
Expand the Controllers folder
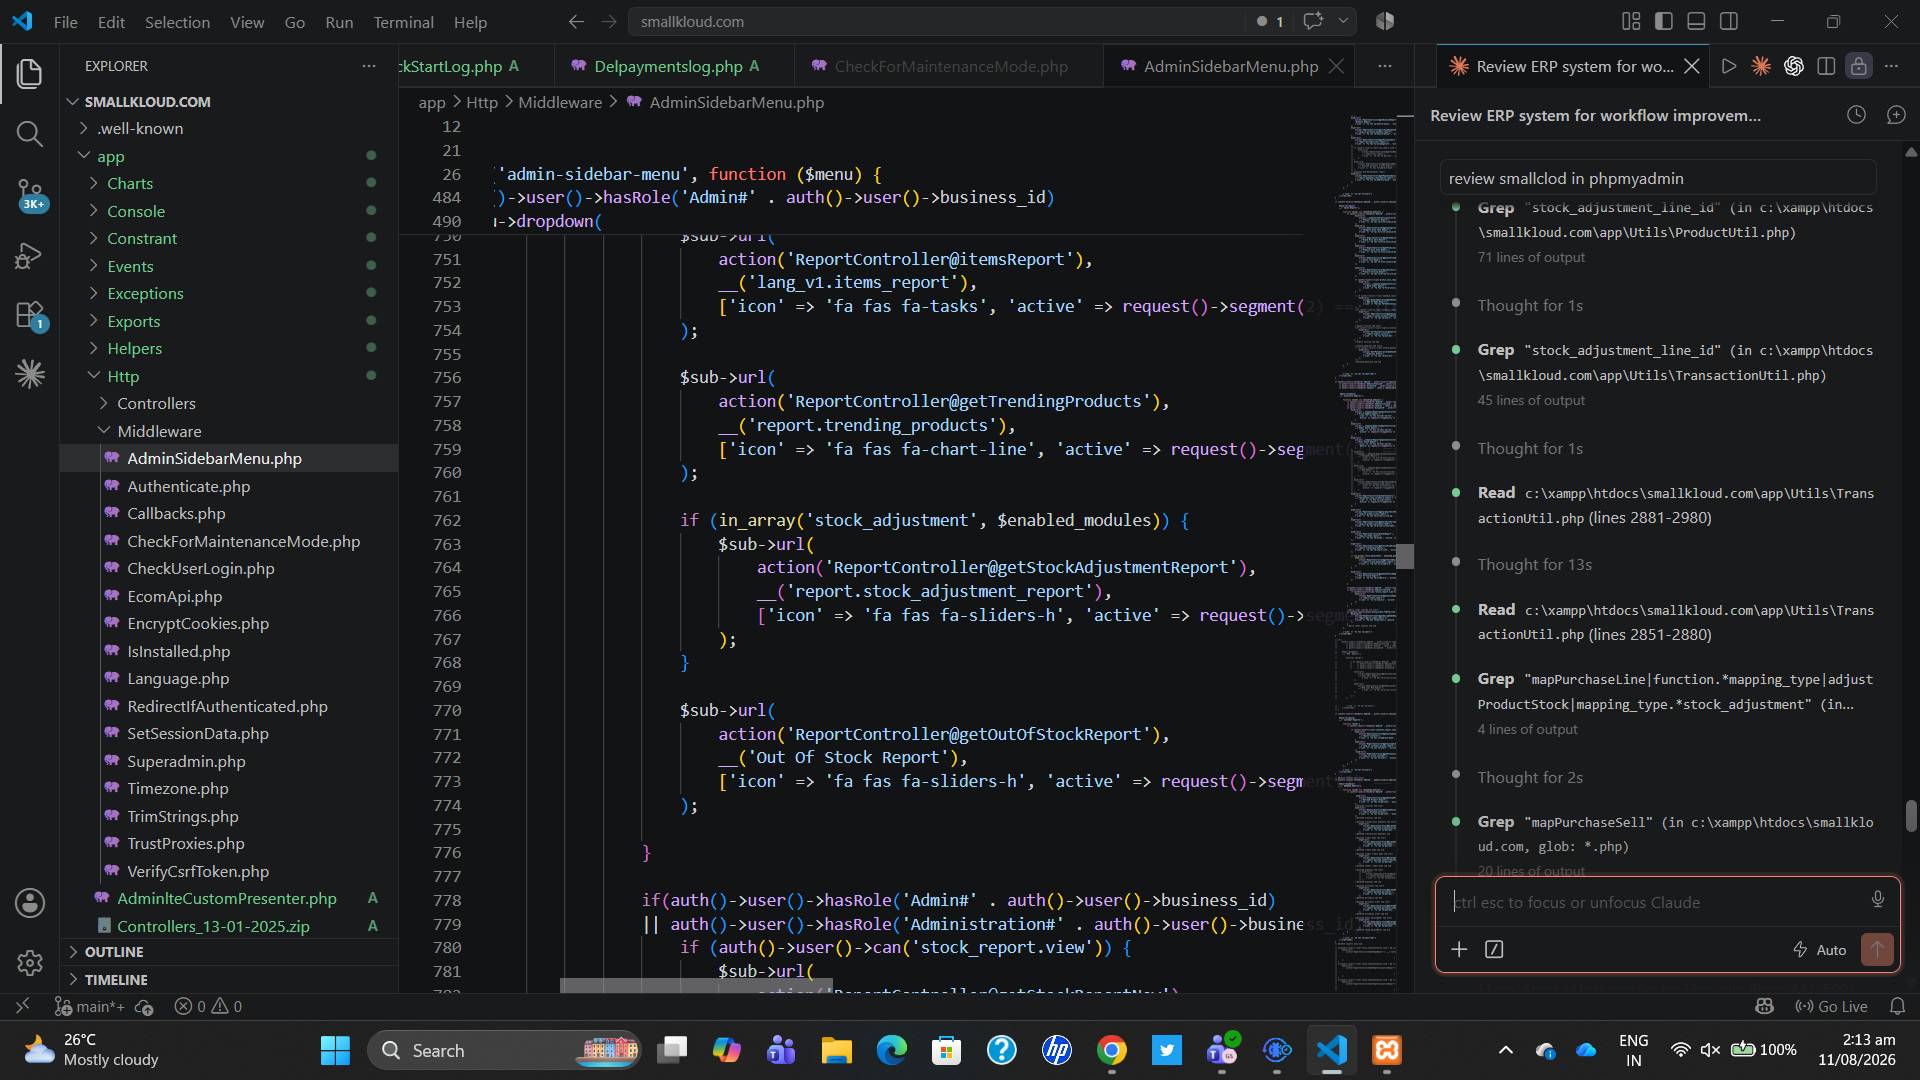[x=156, y=403]
